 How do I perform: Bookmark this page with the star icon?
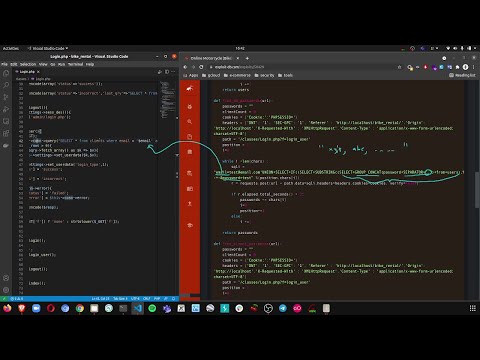(400, 67)
